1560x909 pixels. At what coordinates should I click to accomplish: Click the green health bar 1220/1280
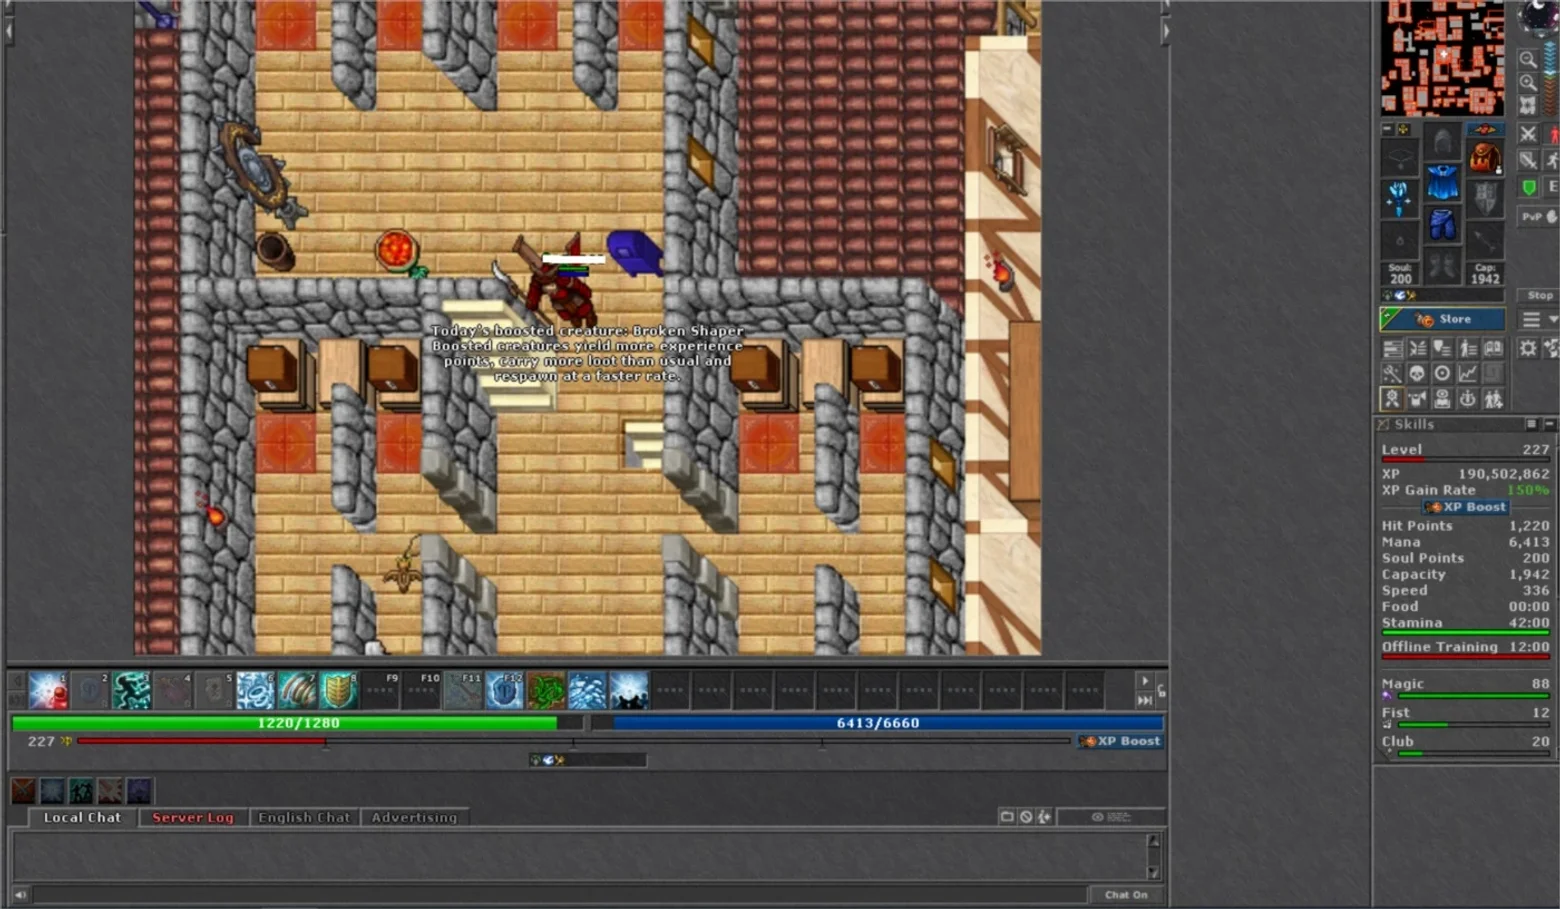[x=298, y=722]
